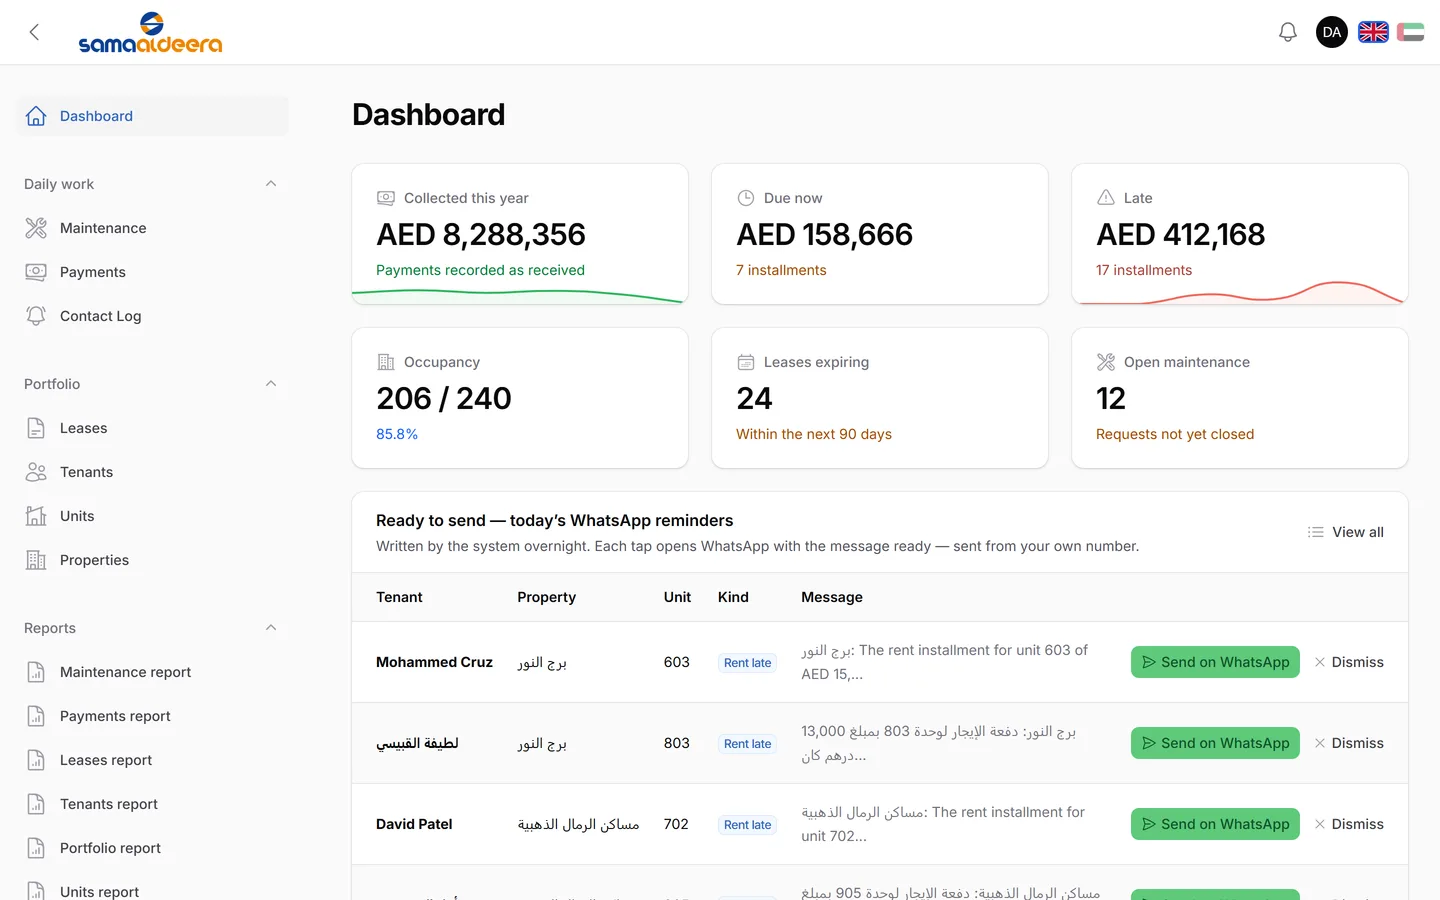Switch language to UAE flag
The image size is (1440, 900).
[1410, 32]
